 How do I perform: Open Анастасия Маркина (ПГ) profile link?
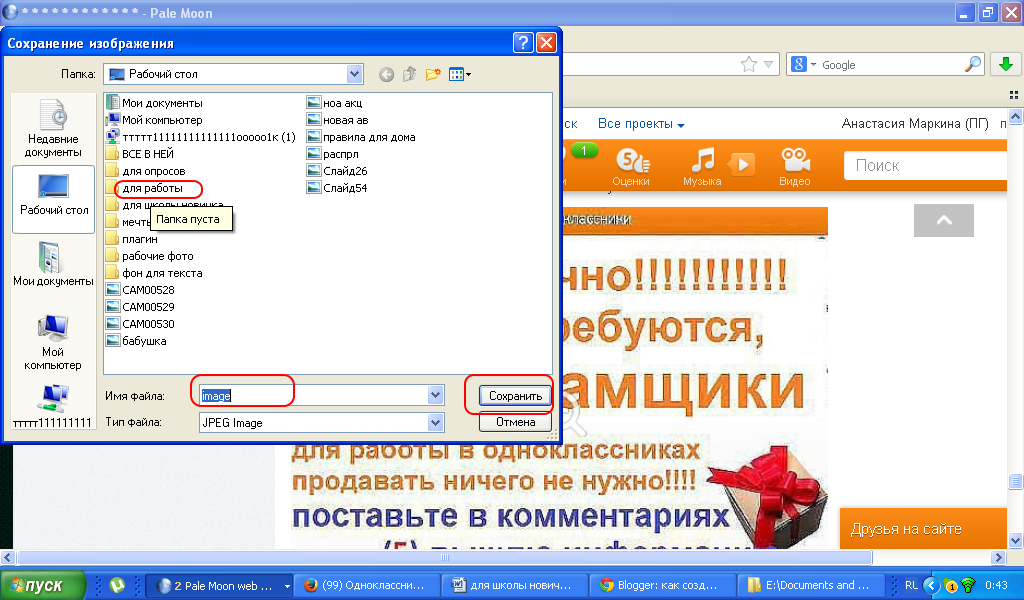(915, 123)
